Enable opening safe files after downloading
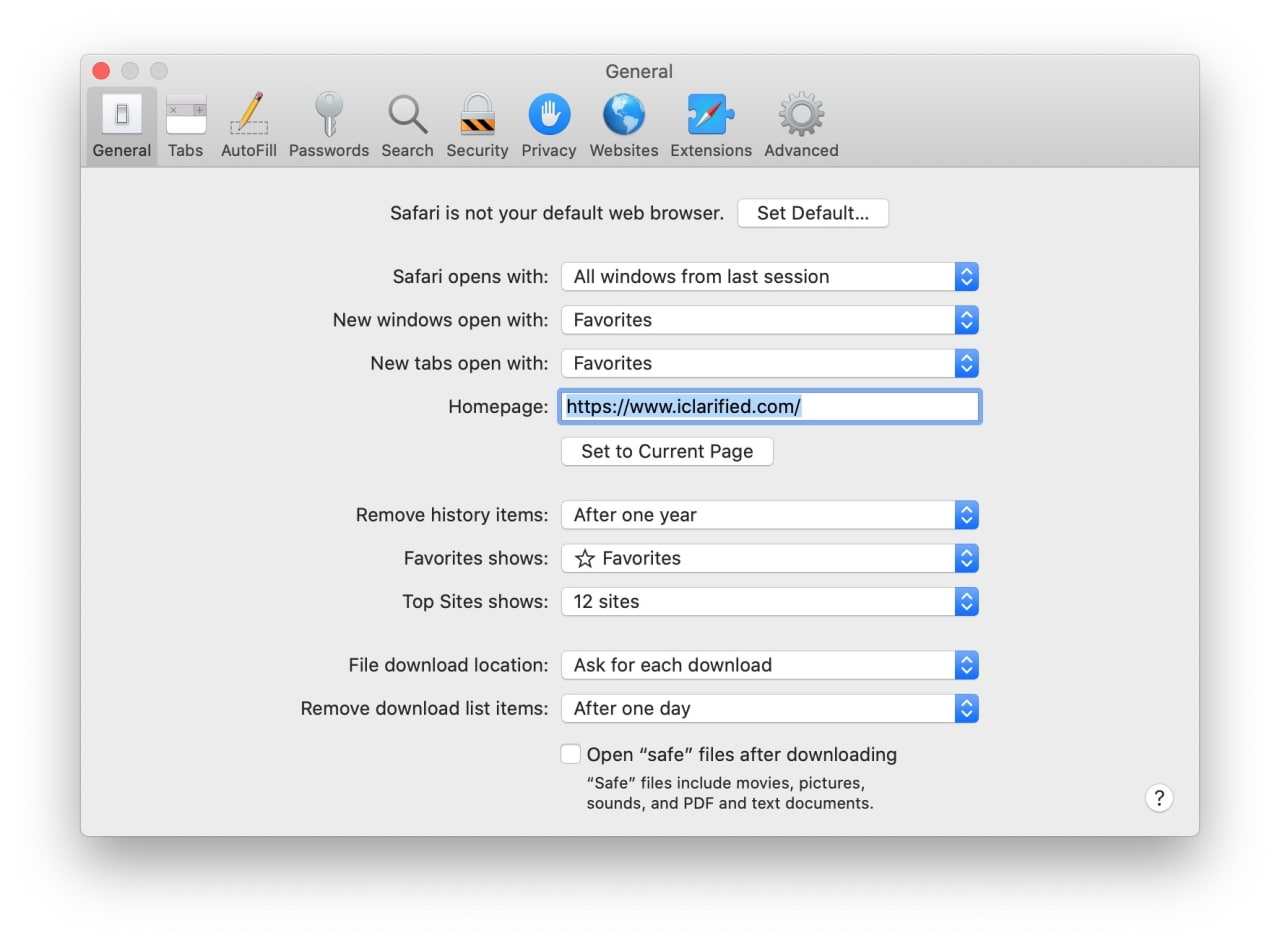 click(x=571, y=754)
